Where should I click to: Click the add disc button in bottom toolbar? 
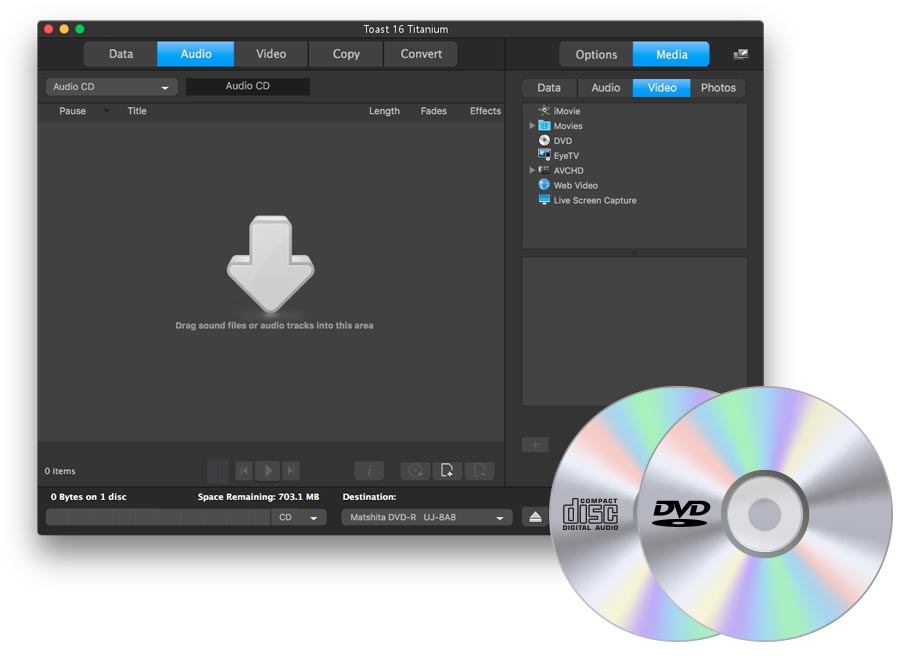coord(416,470)
